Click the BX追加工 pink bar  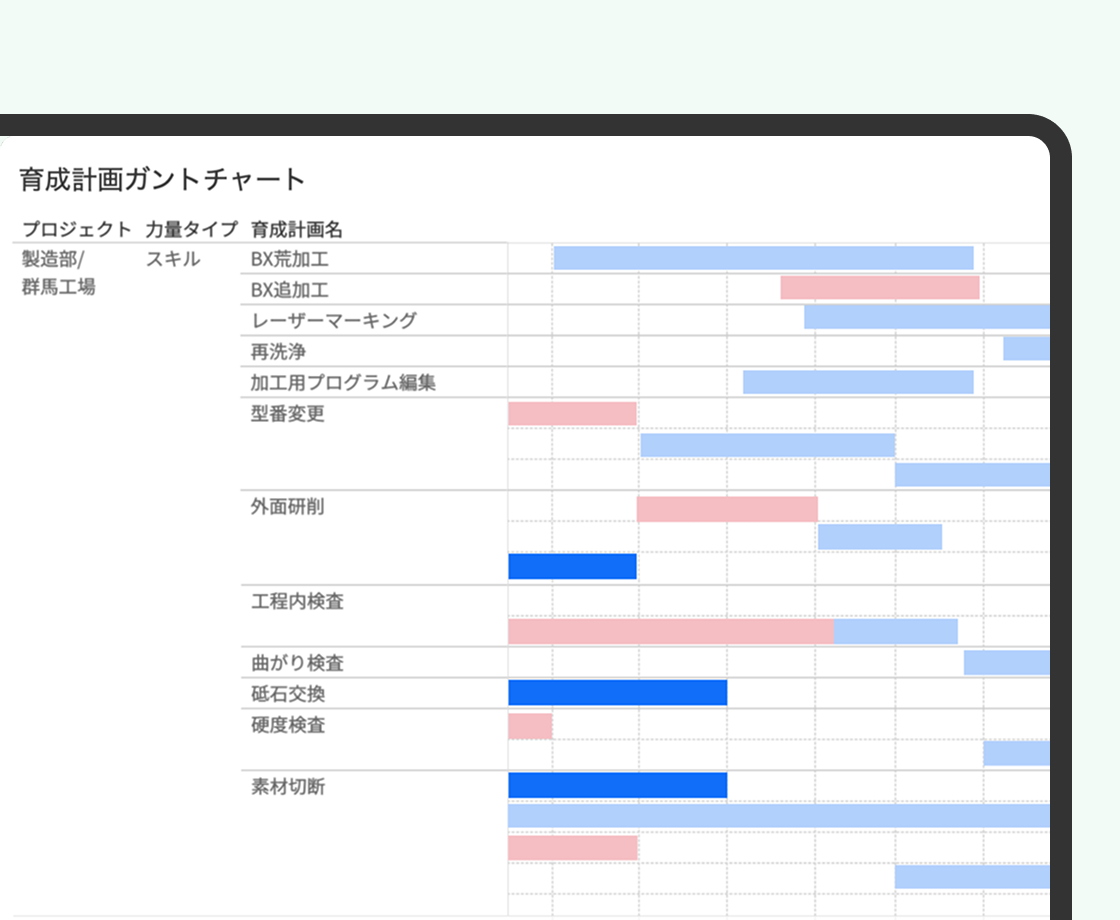[879, 288]
